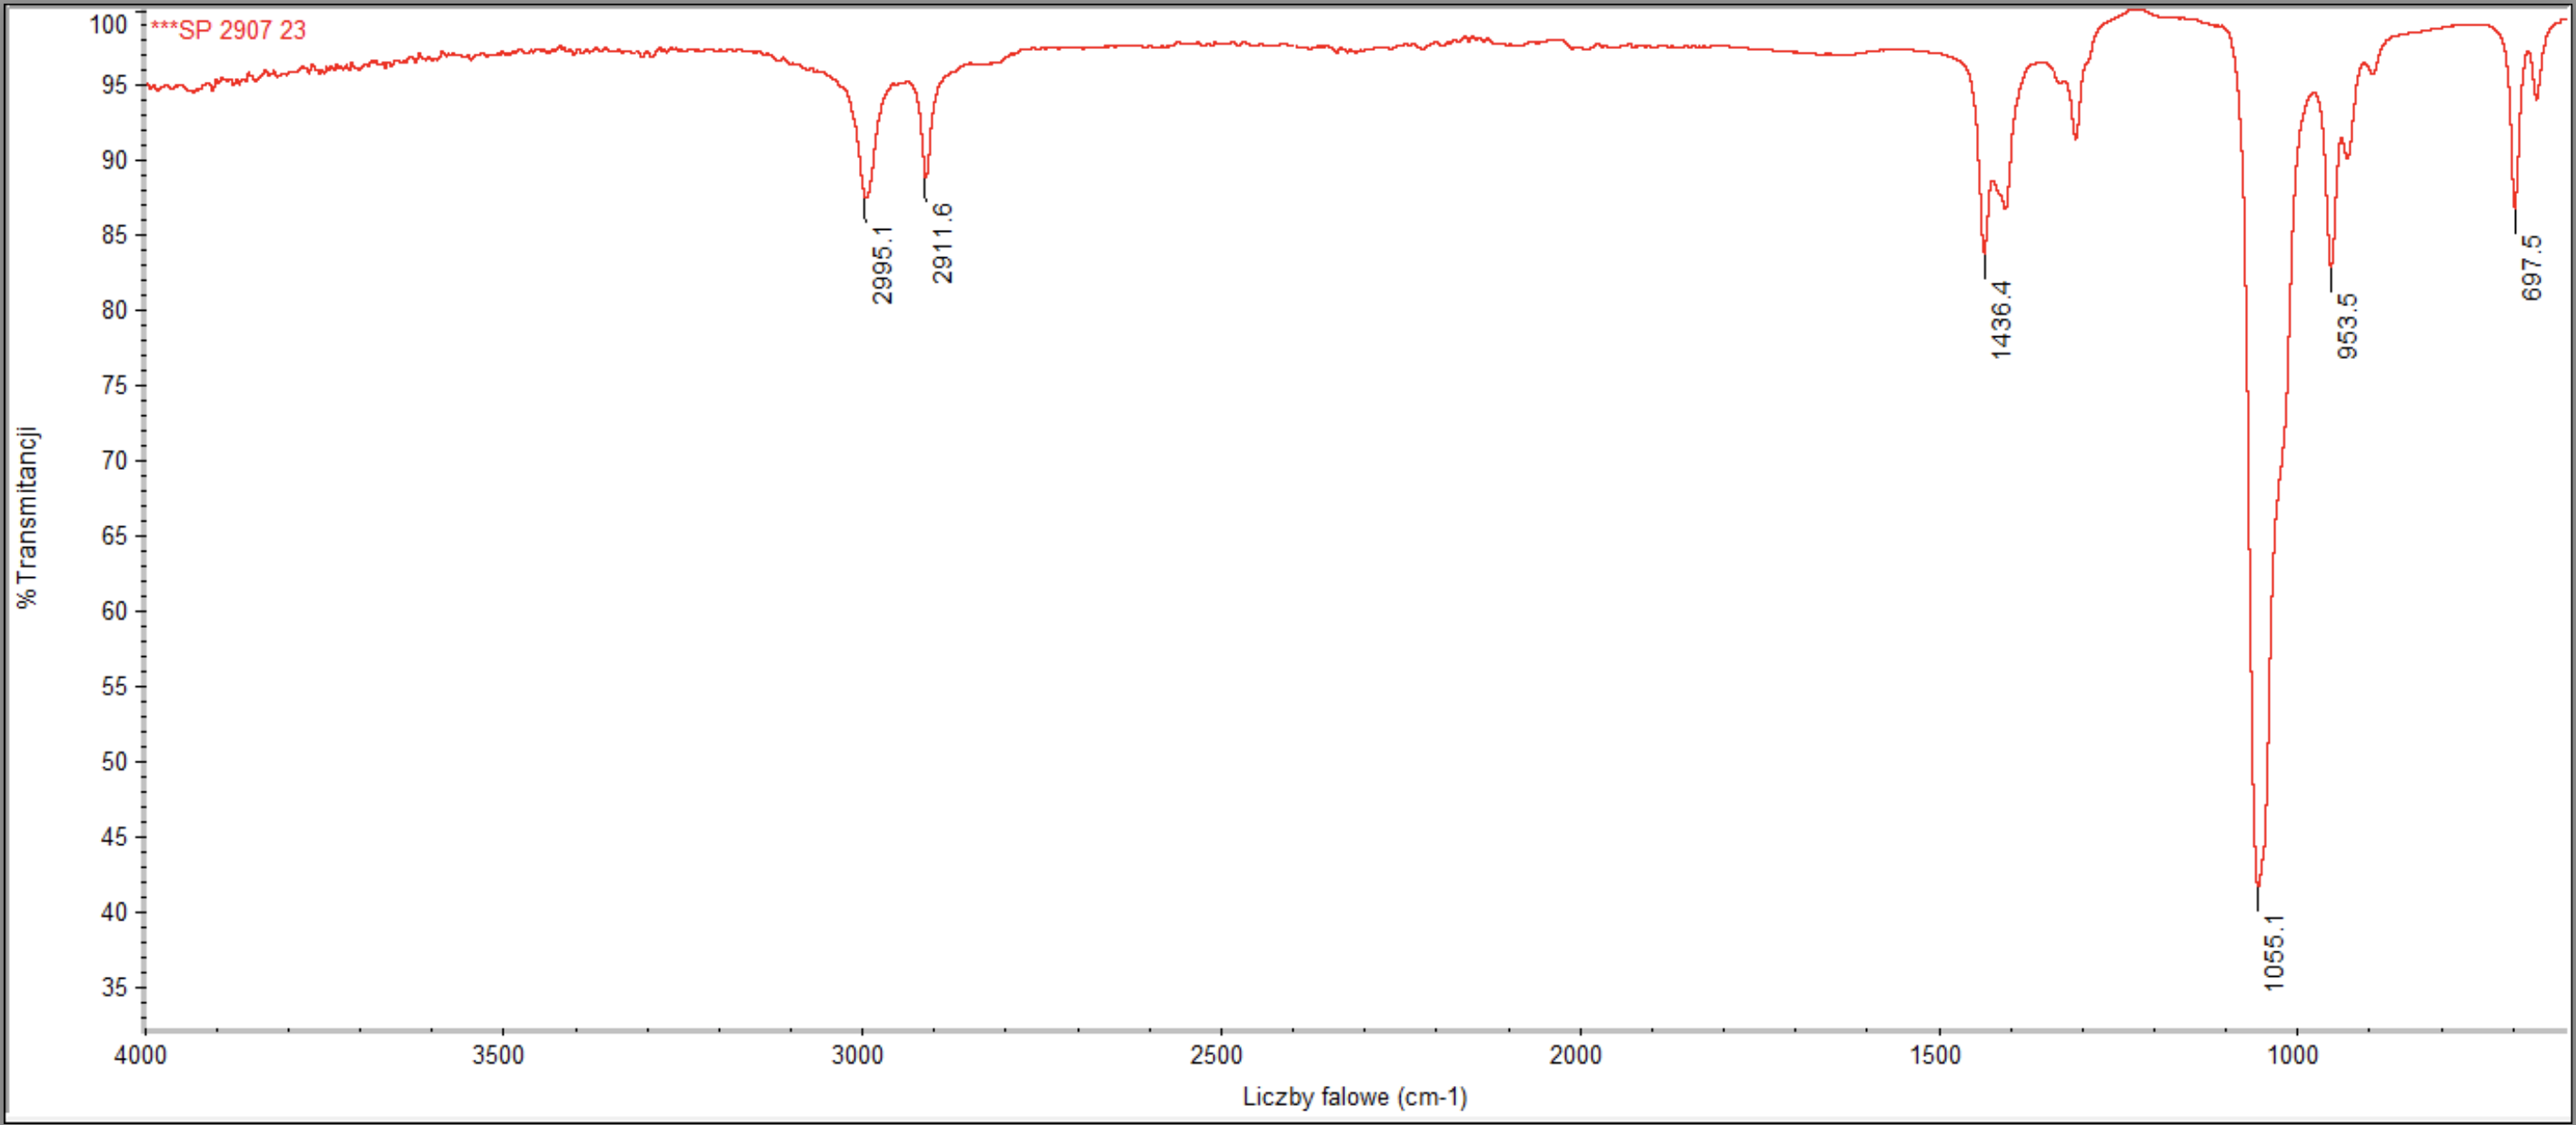The width and height of the screenshot is (2576, 1125).
Task: Click the "% Transmitancji" Y-axis title
Action: pos(27,517)
